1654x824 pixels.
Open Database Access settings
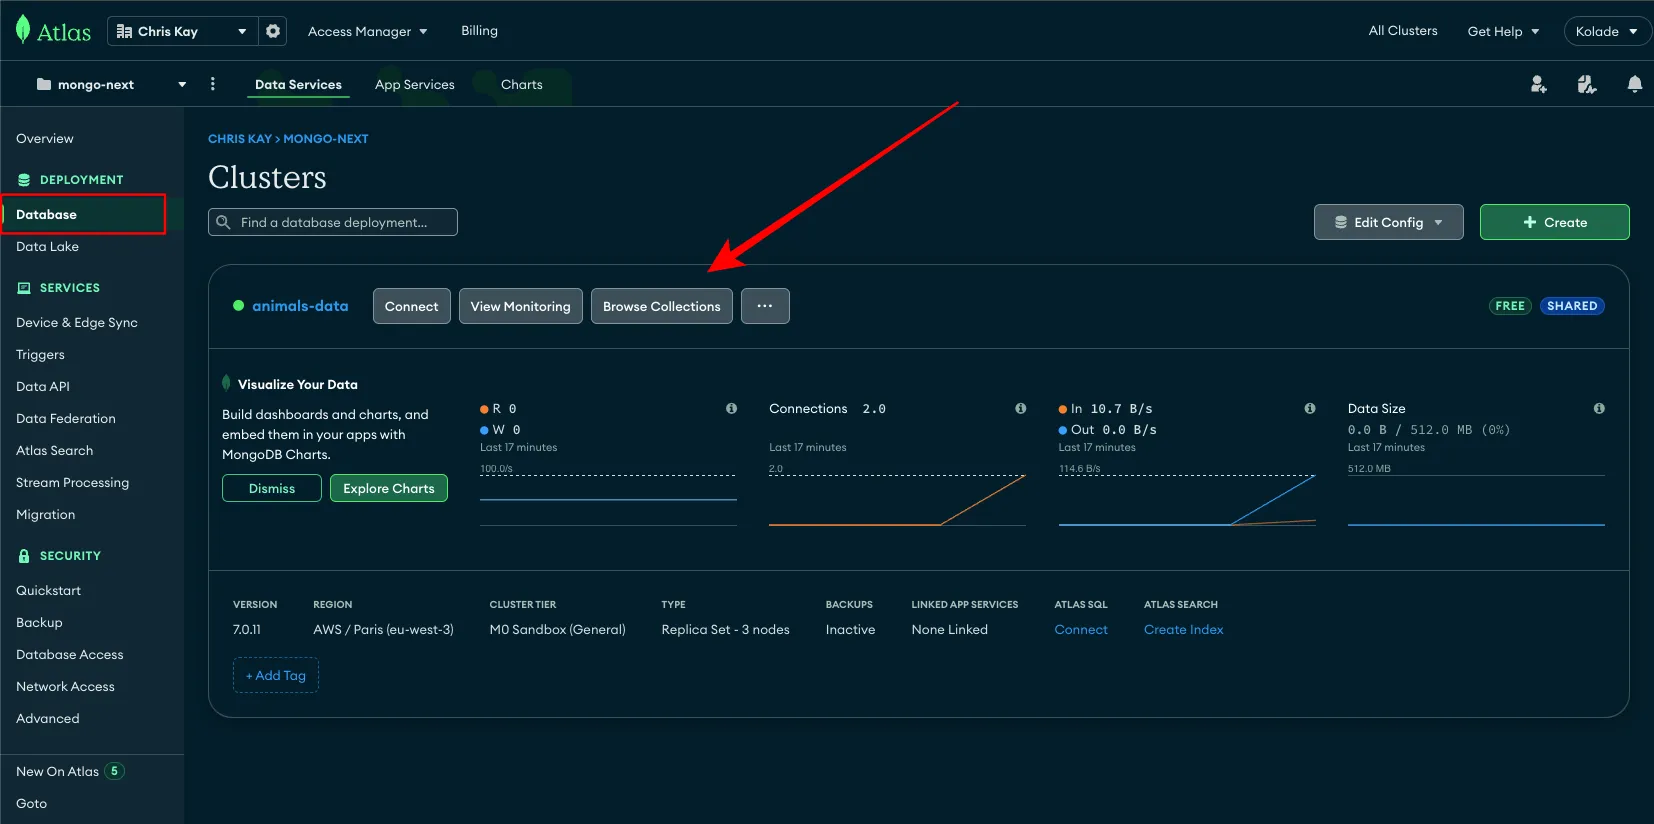coord(70,654)
